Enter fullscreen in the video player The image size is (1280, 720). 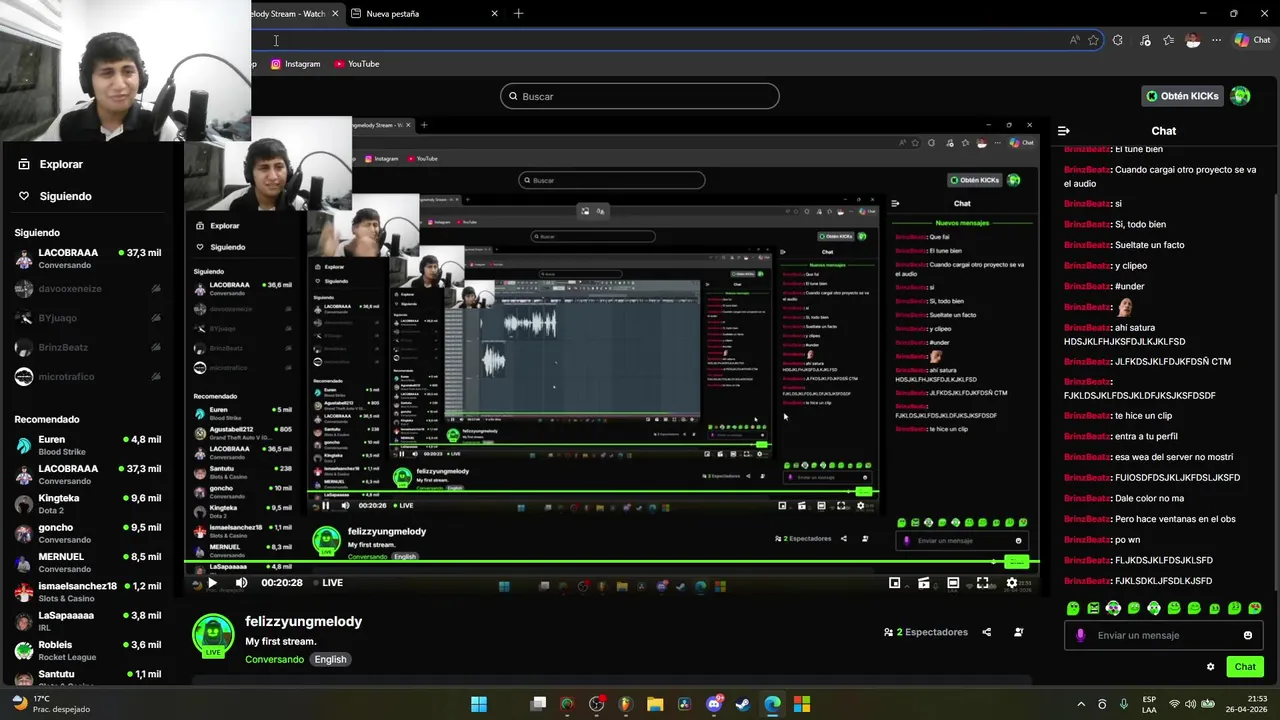(x=983, y=583)
